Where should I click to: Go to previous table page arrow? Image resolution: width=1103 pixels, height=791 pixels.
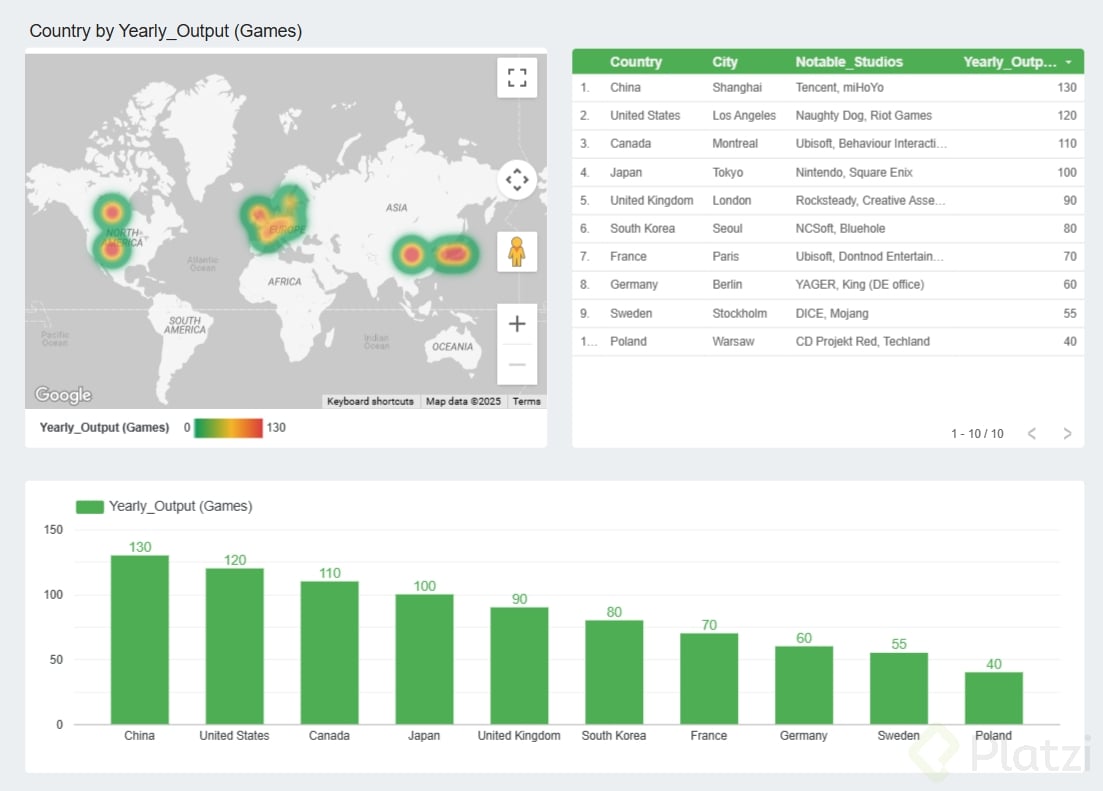pos(1031,434)
